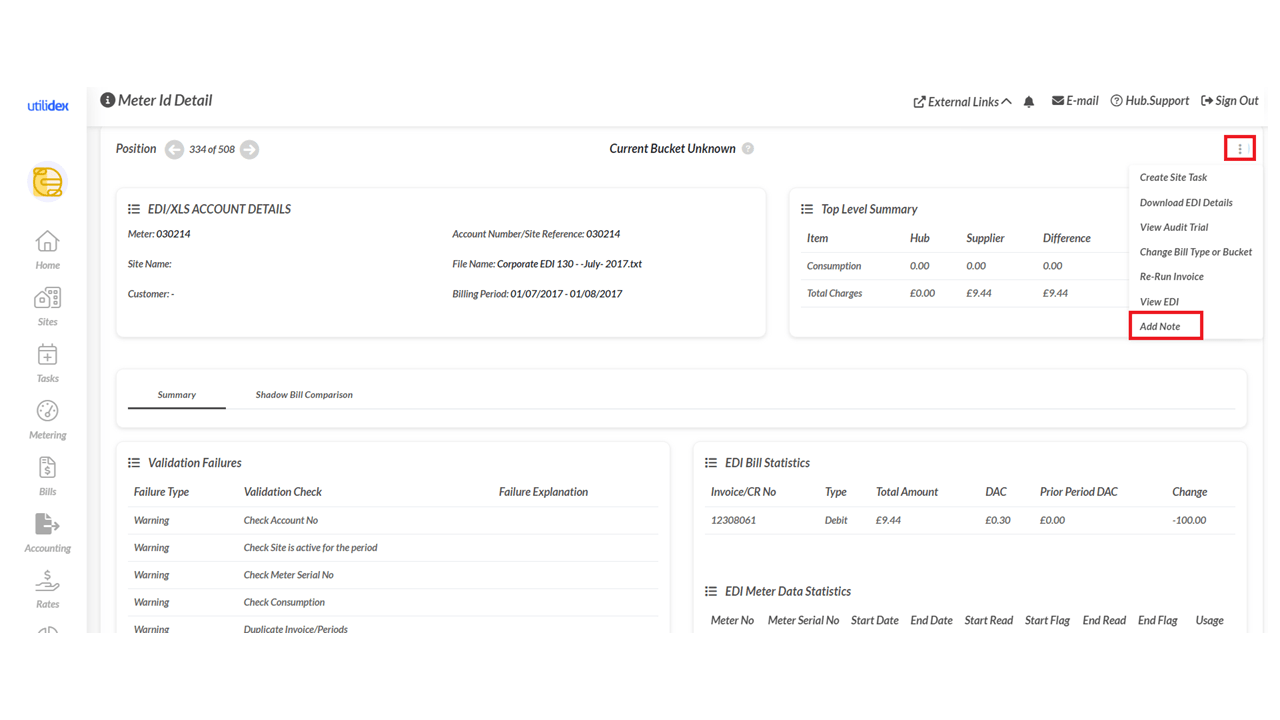Expand the External Links dropdown
The image size is (1280, 720).
point(962,101)
